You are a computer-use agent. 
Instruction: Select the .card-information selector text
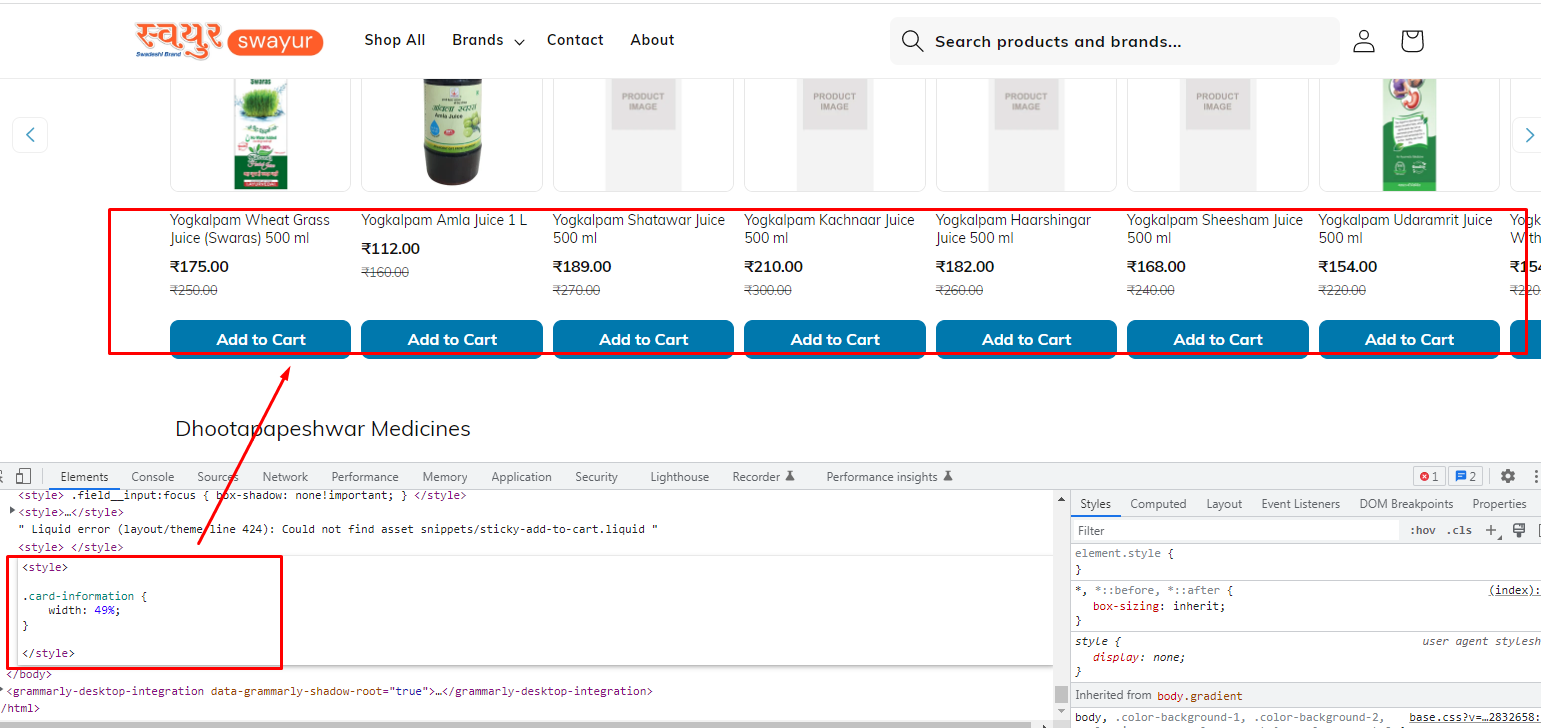pyautogui.click(x=78, y=596)
